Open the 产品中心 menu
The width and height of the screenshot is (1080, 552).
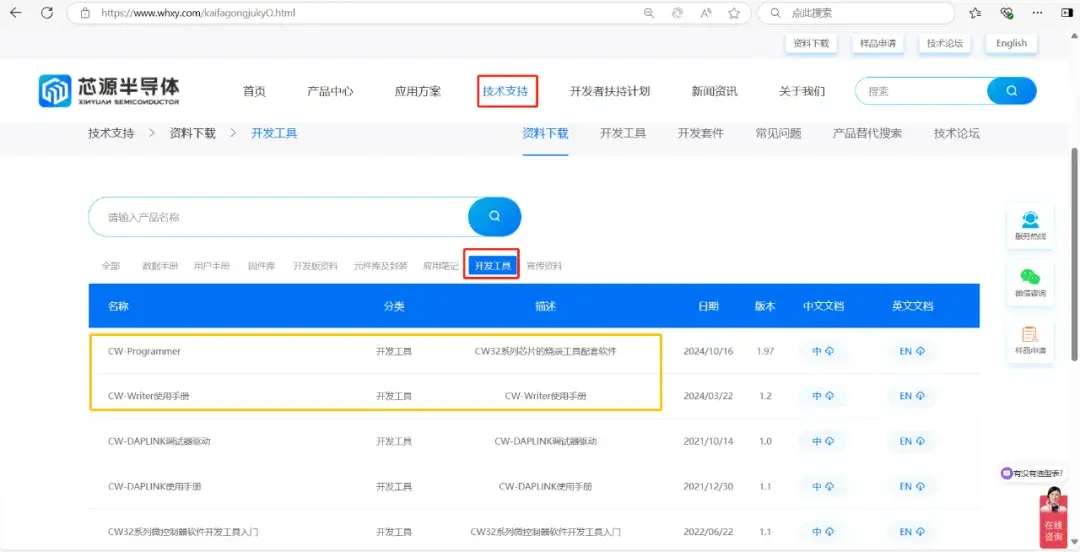coord(330,91)
